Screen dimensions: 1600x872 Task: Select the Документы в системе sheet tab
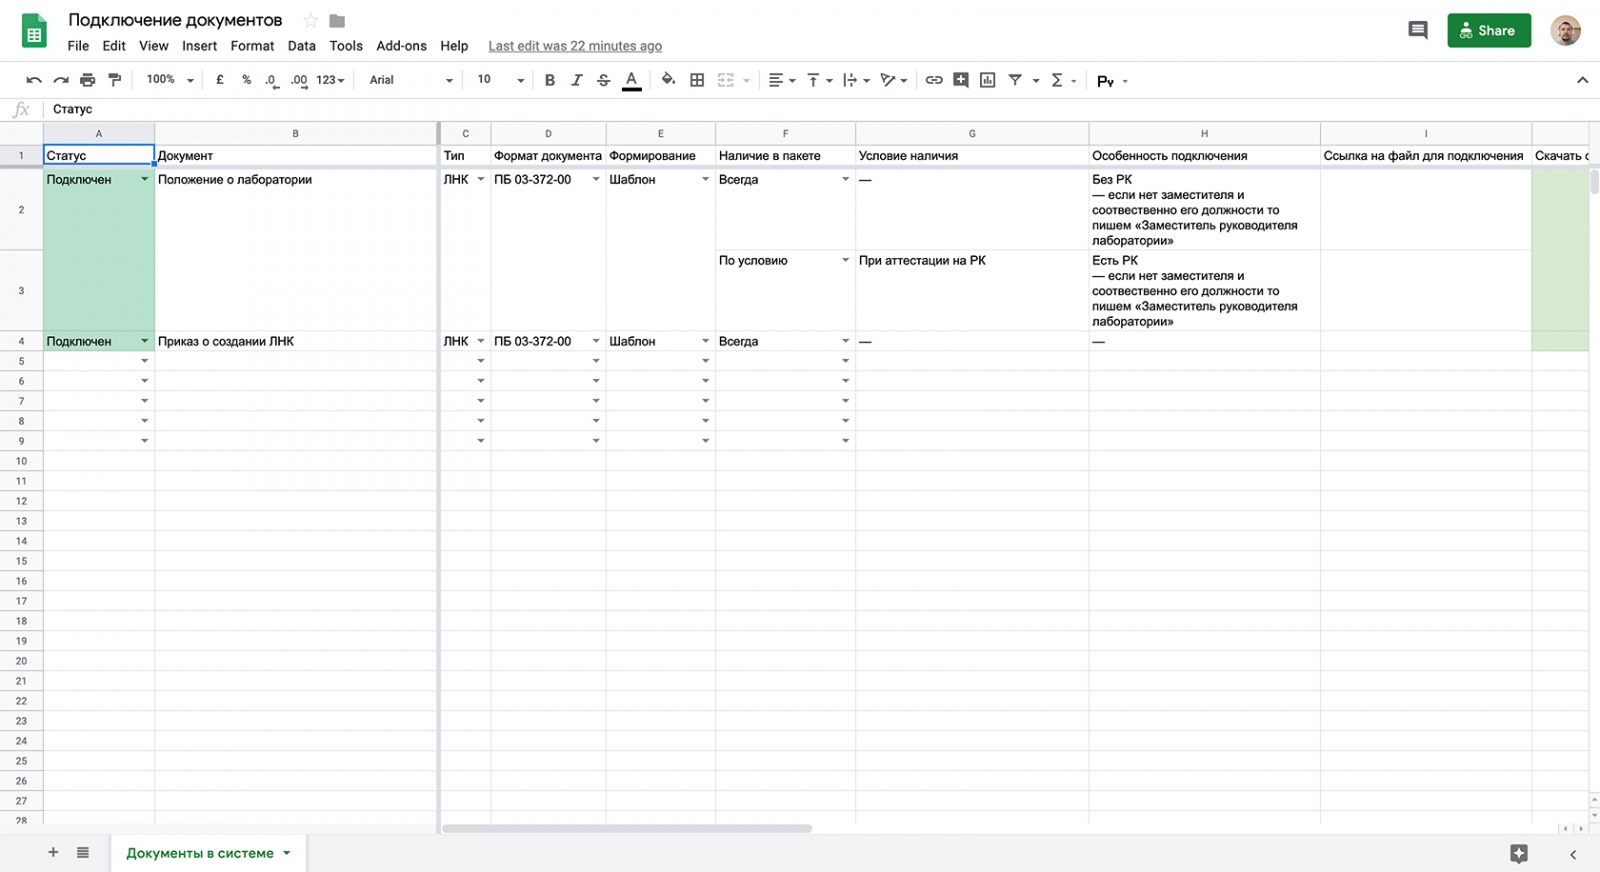[200, 853]
